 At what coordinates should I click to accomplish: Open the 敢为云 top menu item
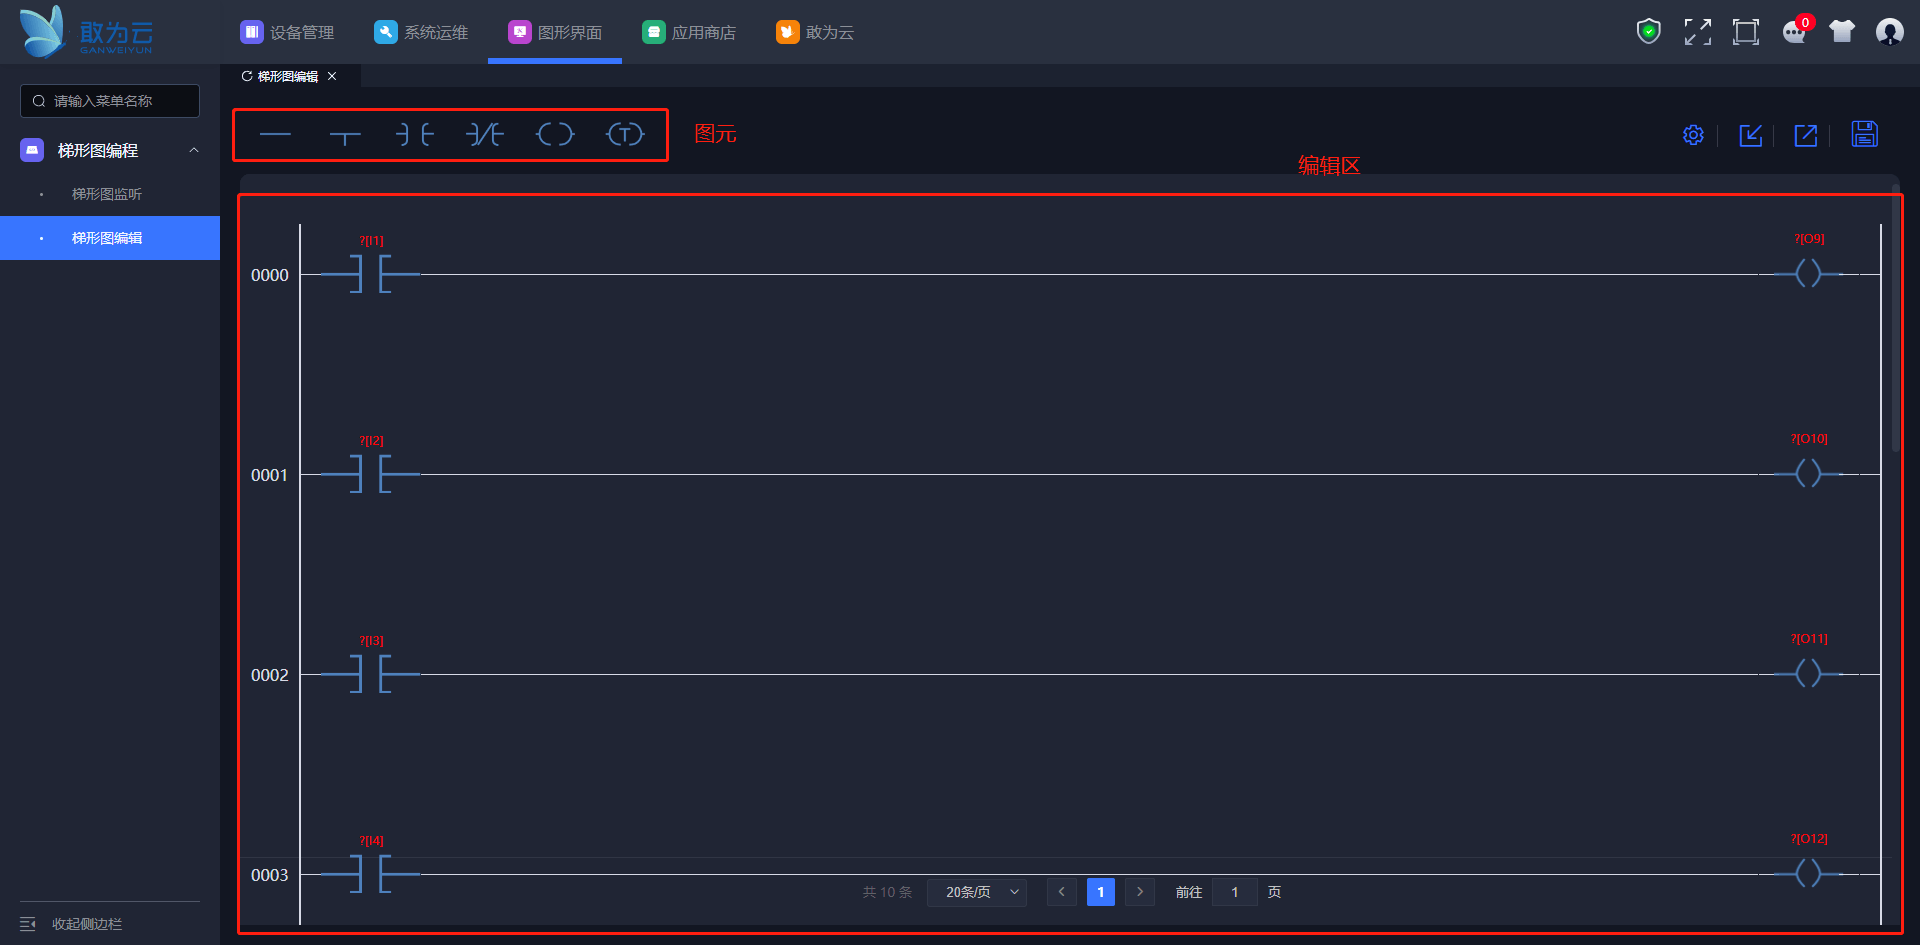coord(815,32)
